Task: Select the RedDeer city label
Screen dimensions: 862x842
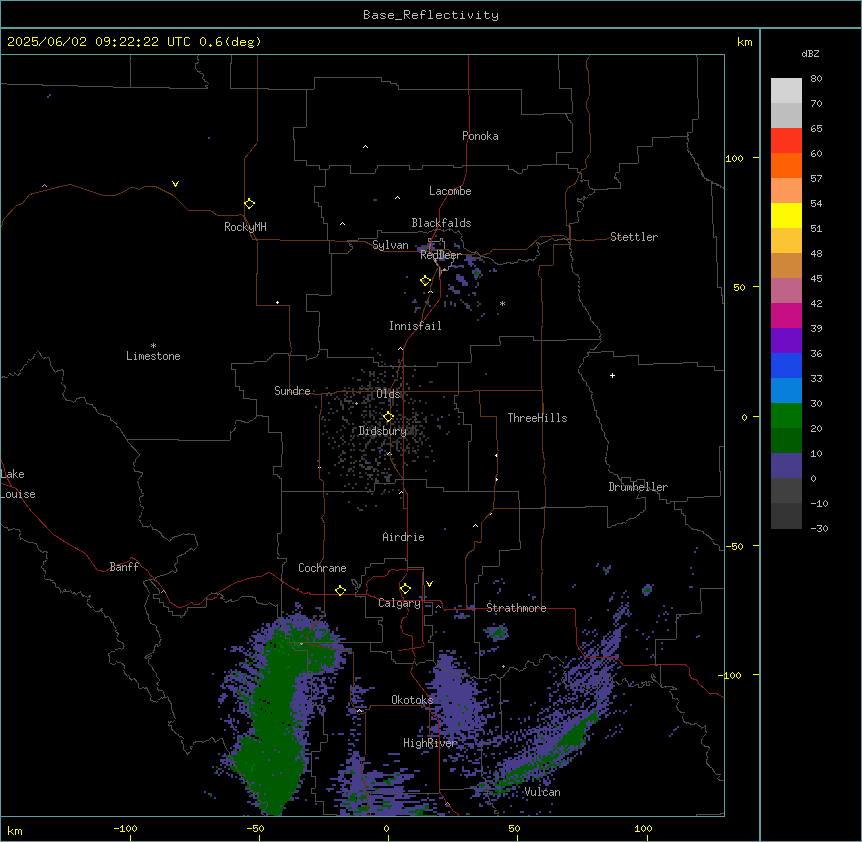Action: tap(440, 255)
